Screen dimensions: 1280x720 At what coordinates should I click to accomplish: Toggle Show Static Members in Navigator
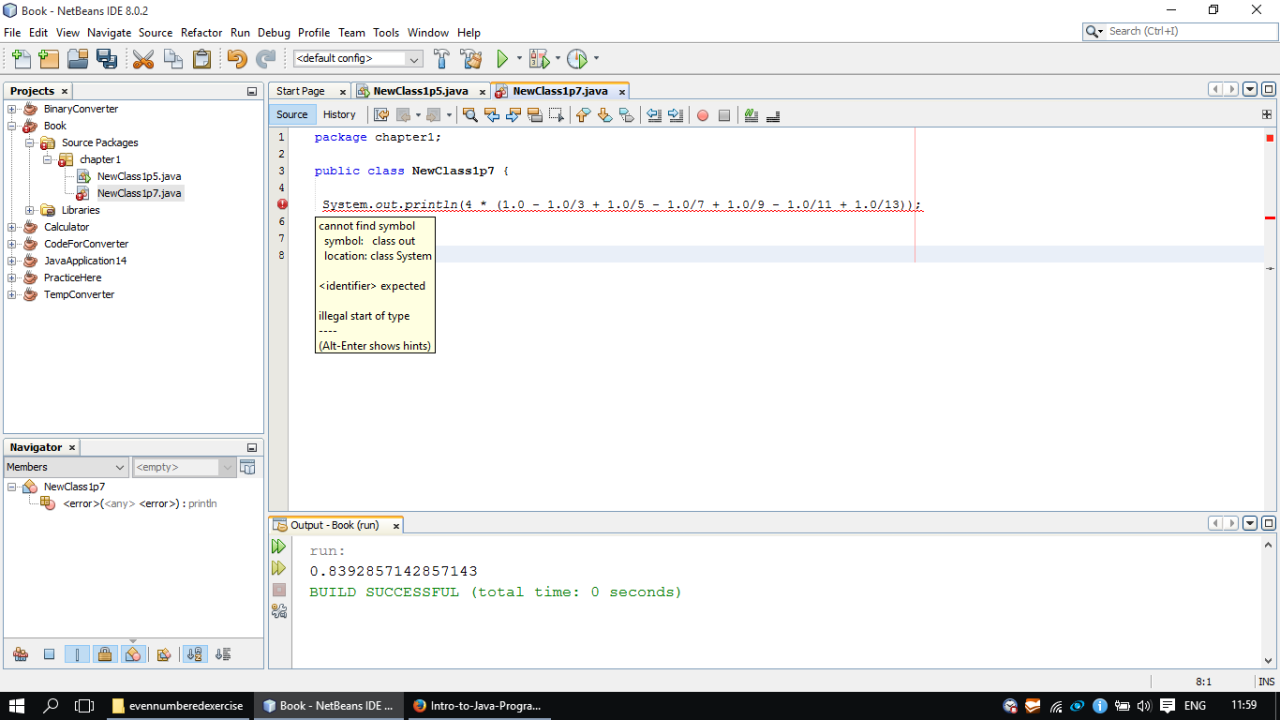[x=76, y=654]
